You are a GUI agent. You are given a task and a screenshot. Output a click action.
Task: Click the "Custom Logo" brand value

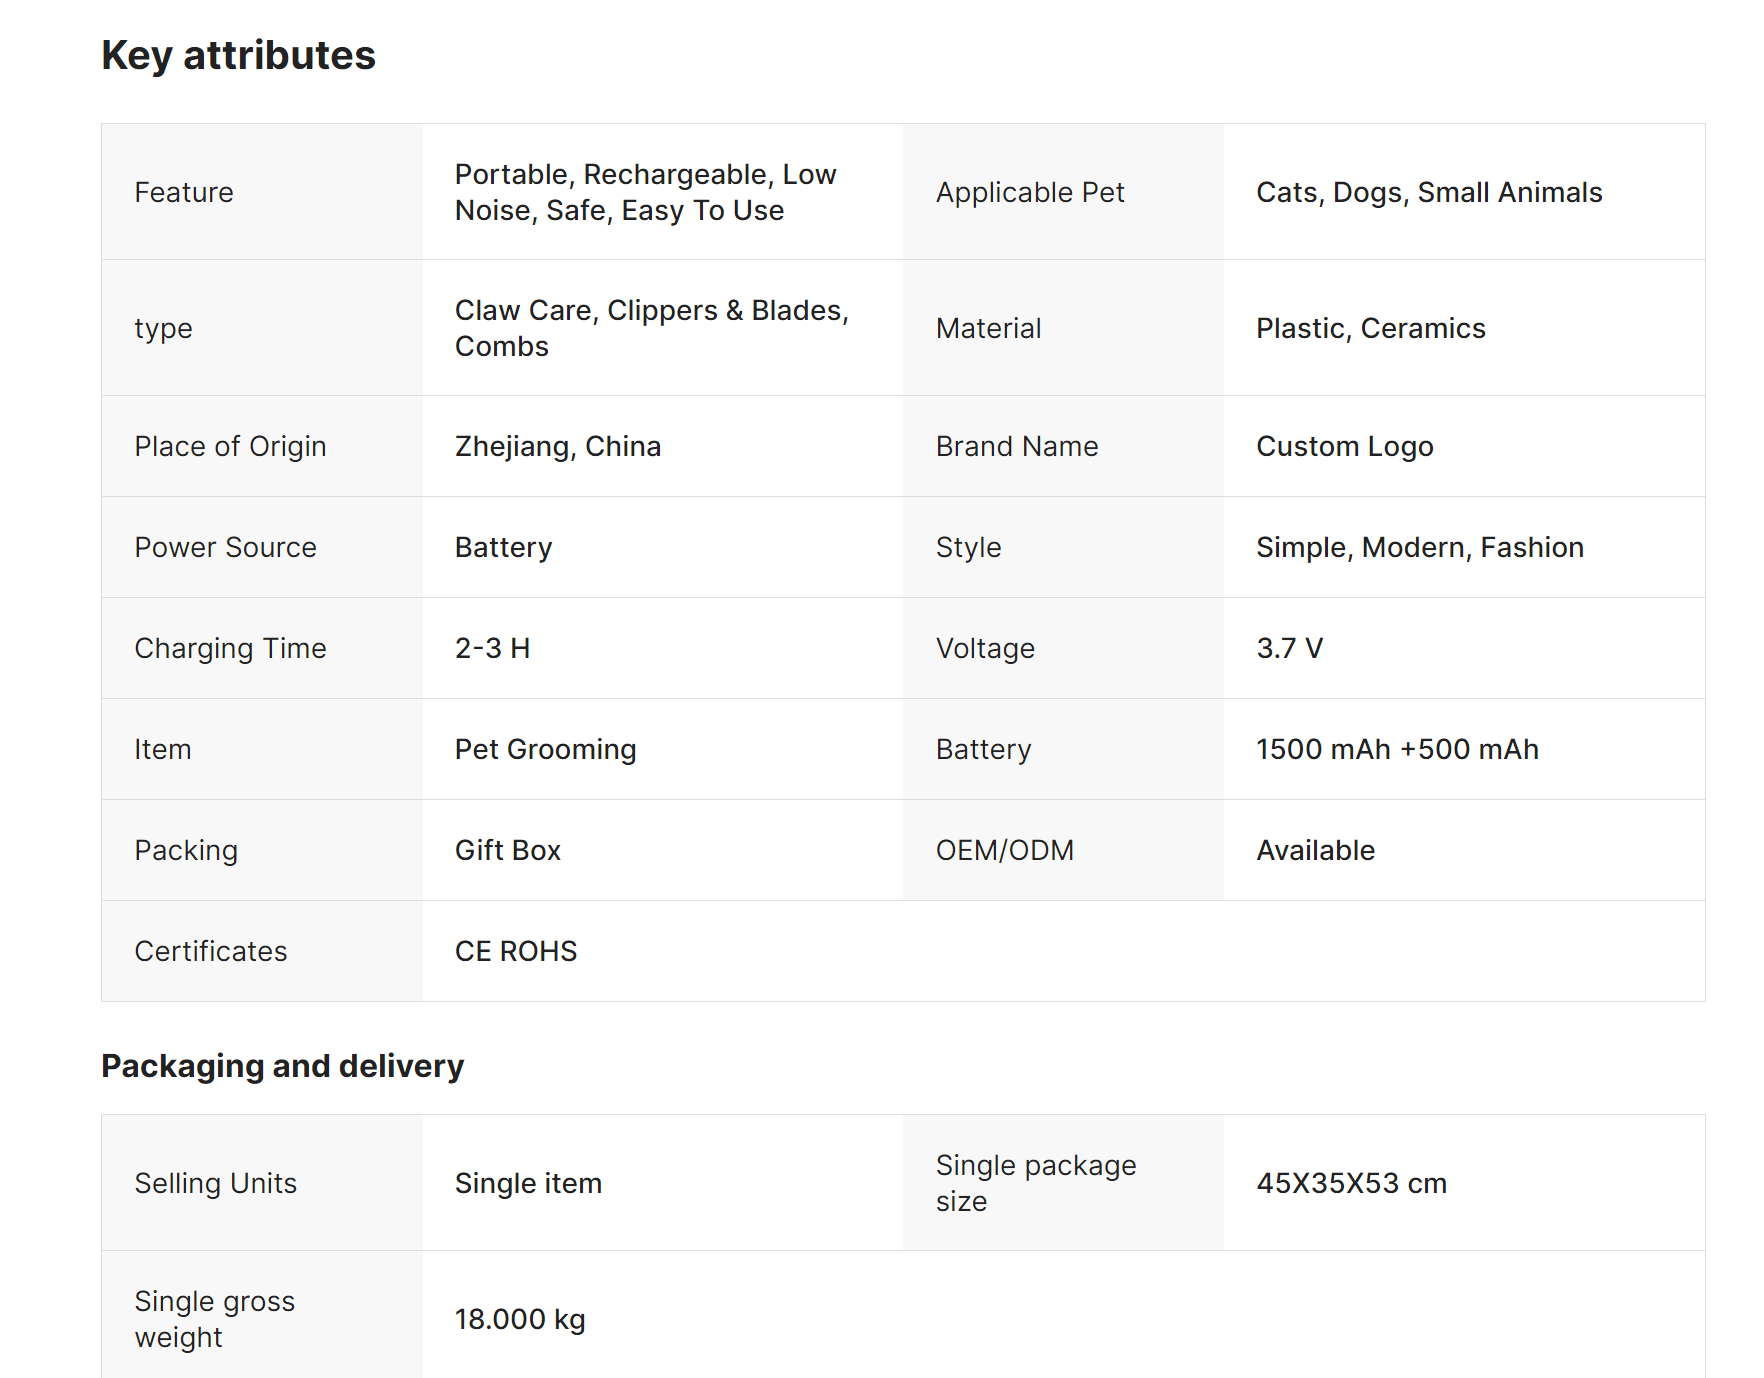pyautogui.click(x=1344, y=446)
